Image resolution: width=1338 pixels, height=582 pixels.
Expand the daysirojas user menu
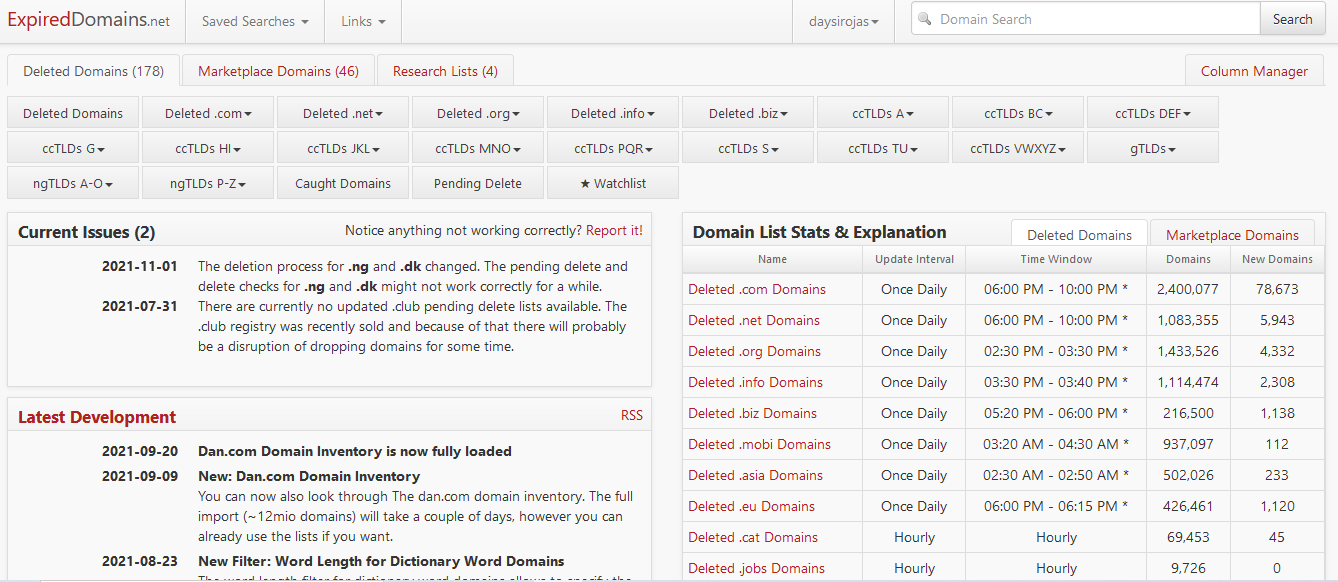843,21
